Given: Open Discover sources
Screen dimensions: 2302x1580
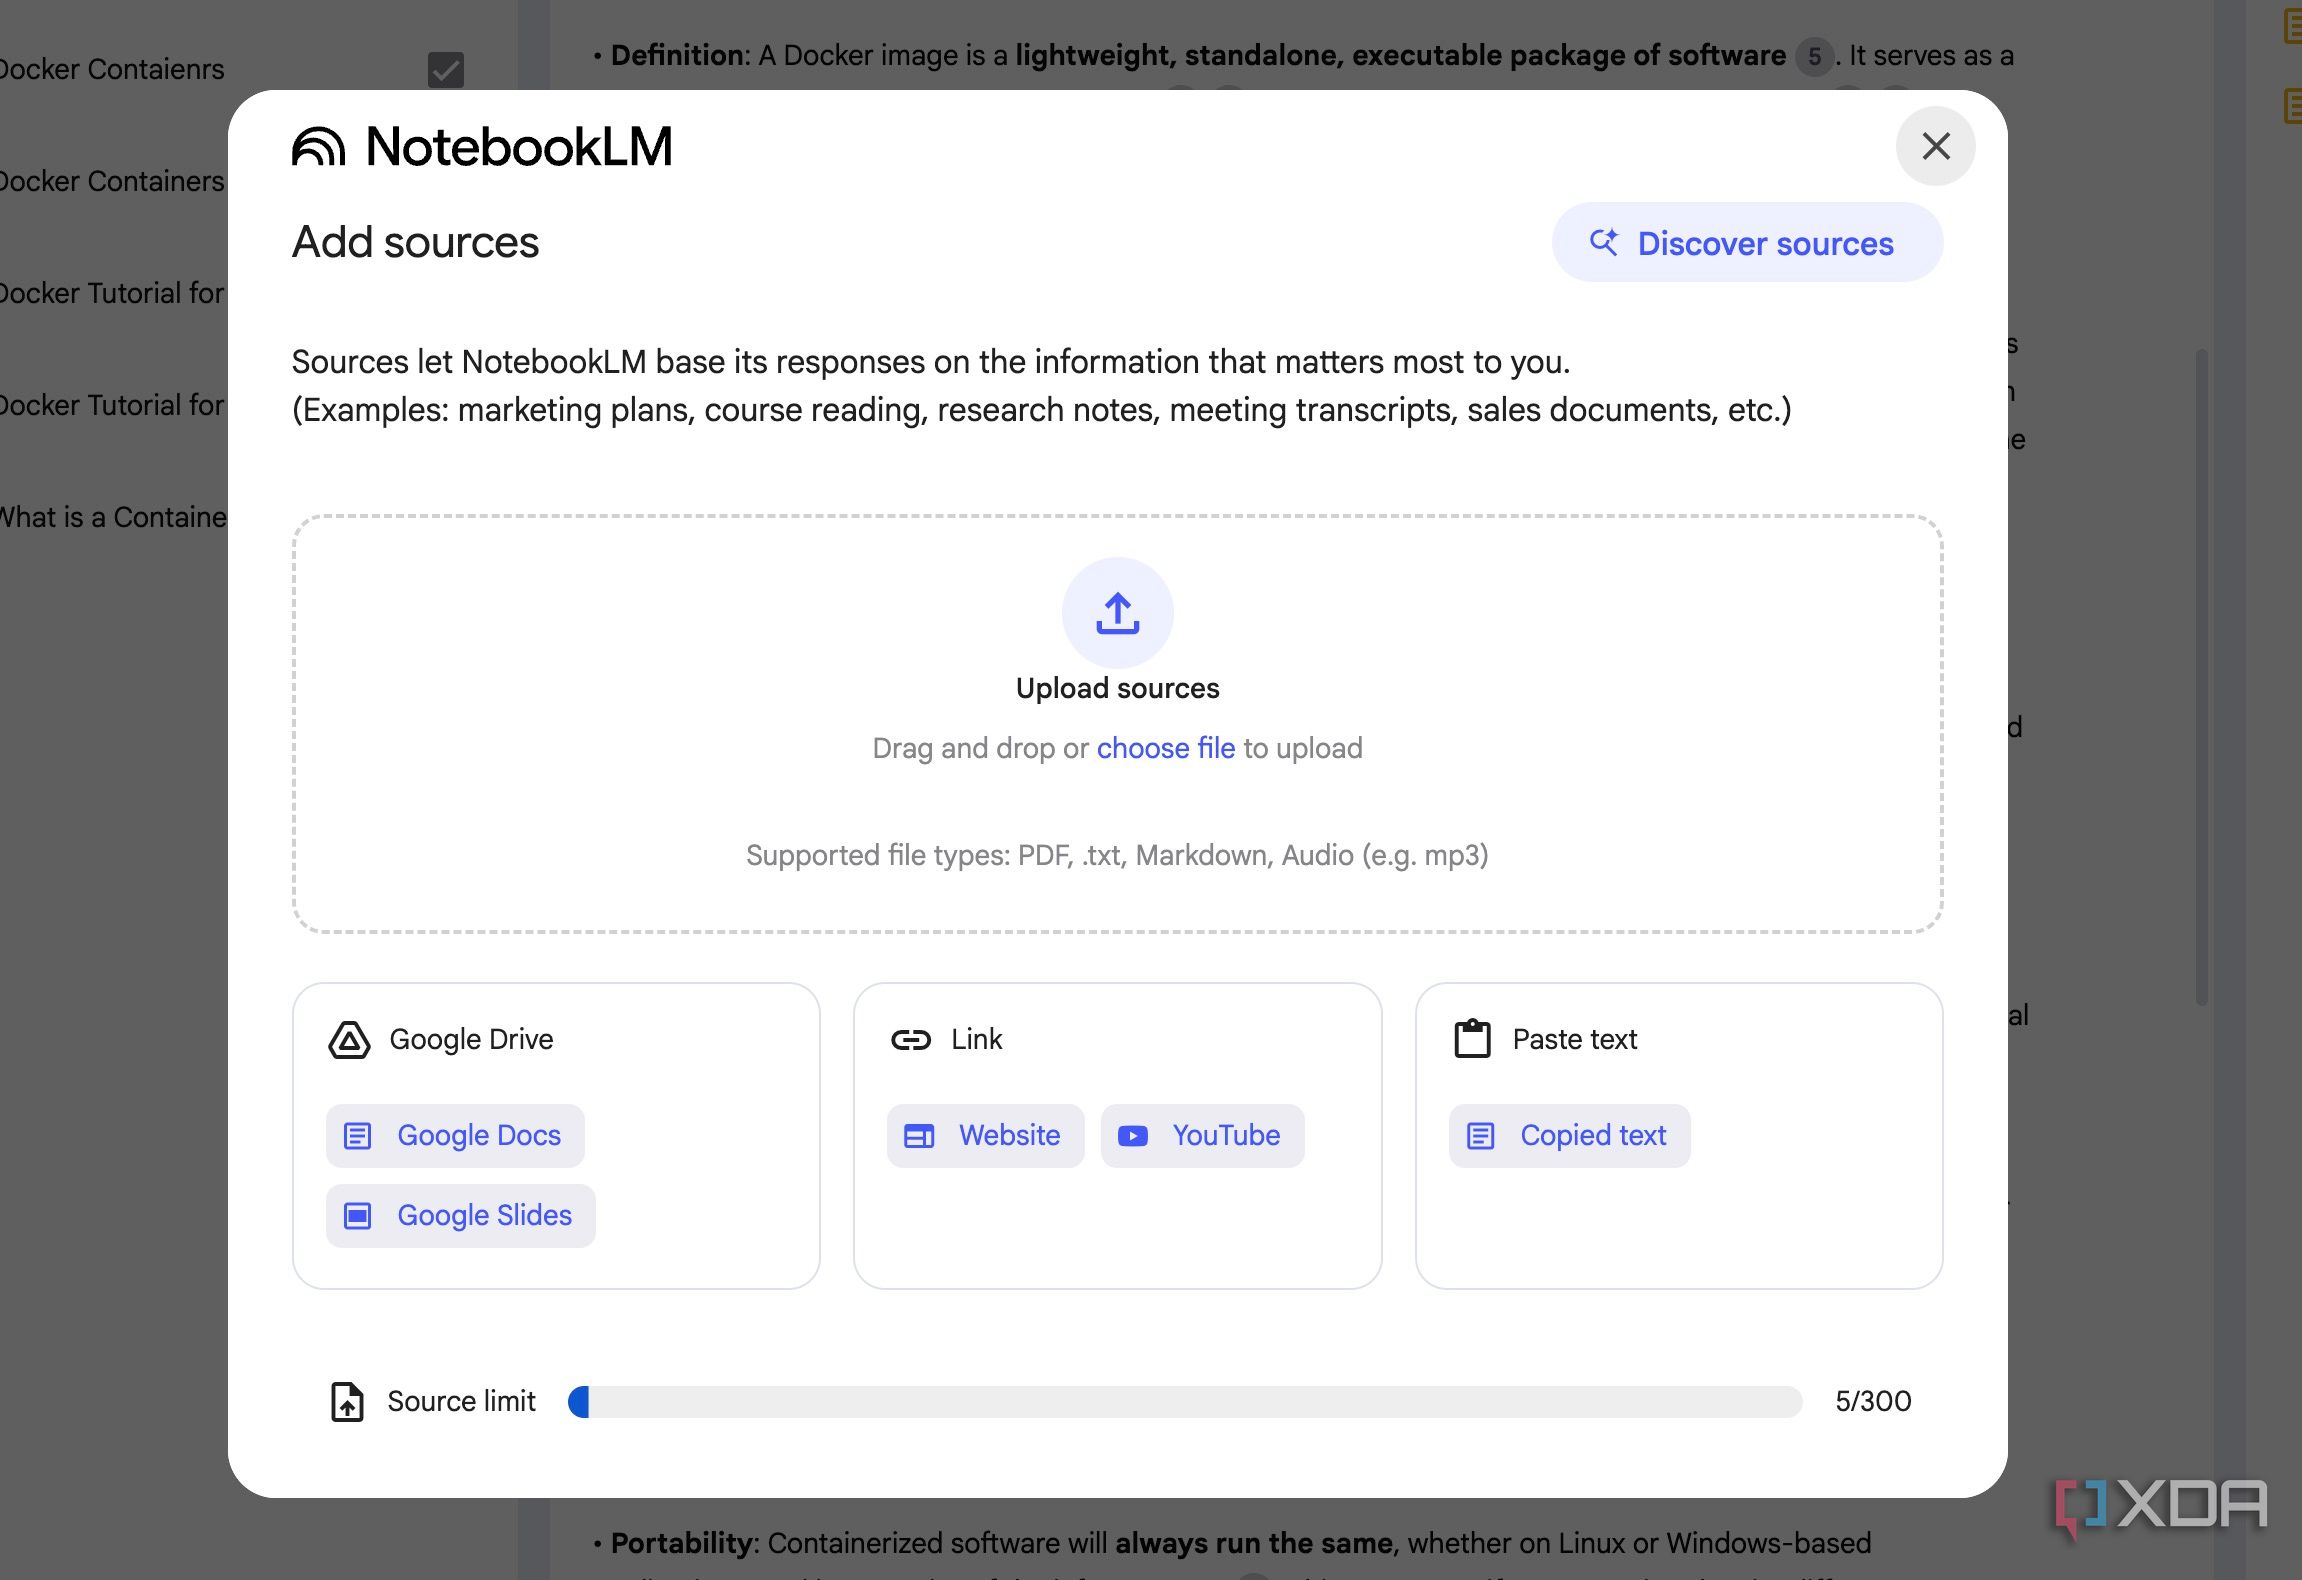Looking at the screenshot, I should [1747, 243].
